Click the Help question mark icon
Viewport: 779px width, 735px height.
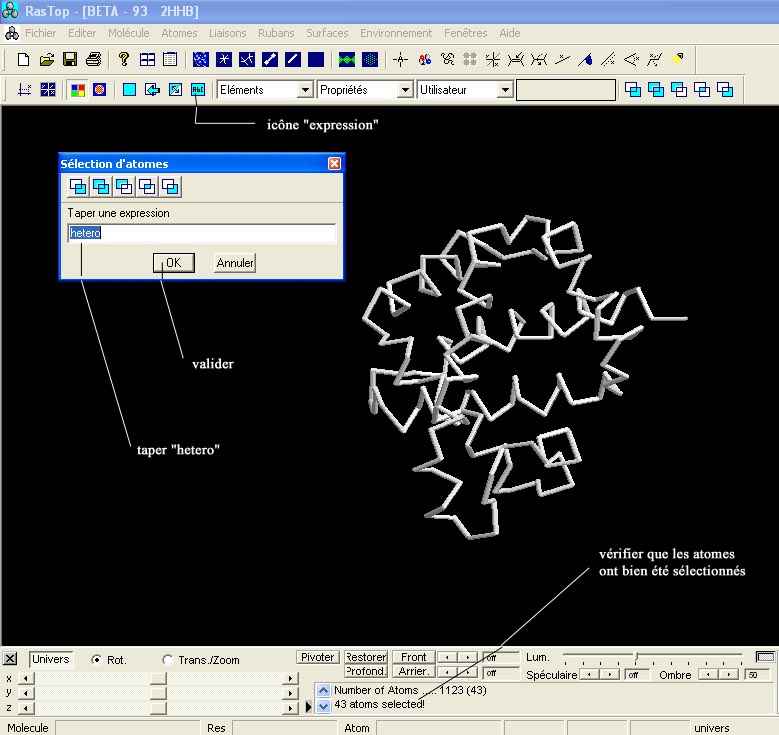[124, 59]
